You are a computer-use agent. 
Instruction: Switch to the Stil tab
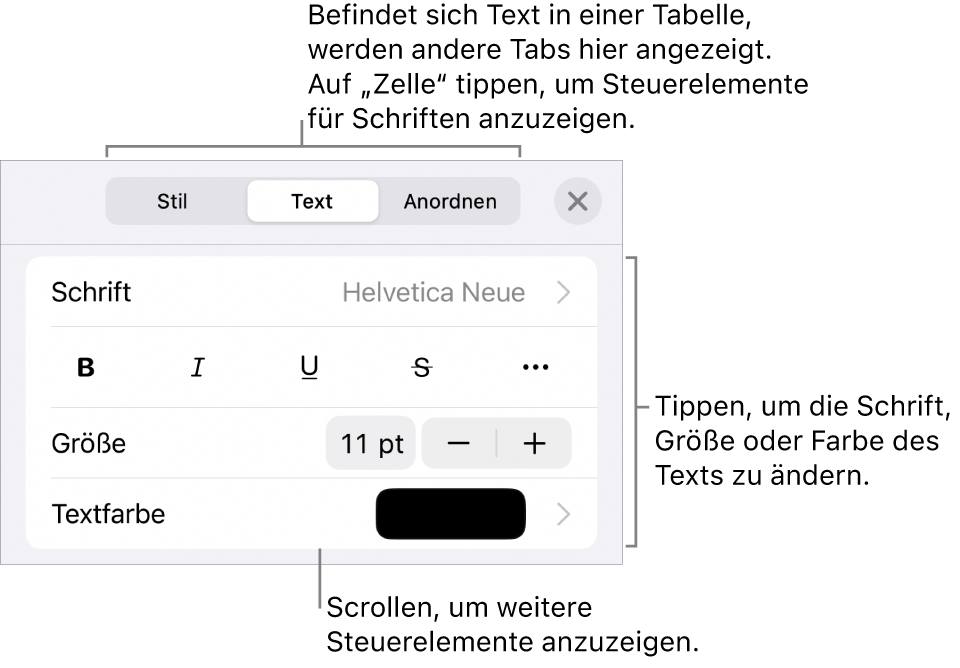172,201
